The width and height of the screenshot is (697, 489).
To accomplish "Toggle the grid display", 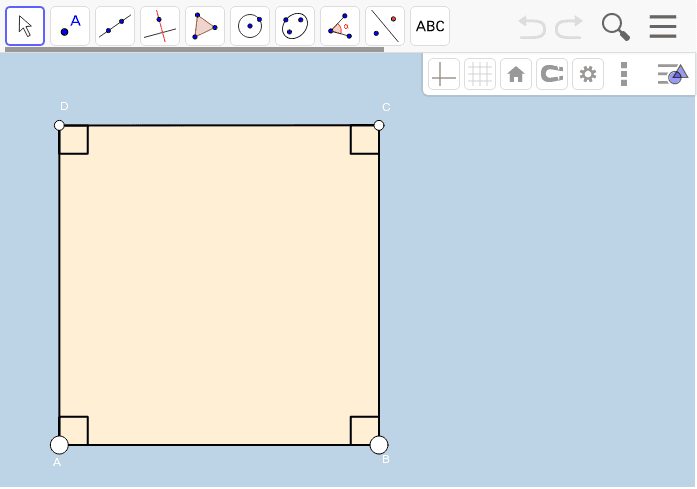I will coord(480,74).
